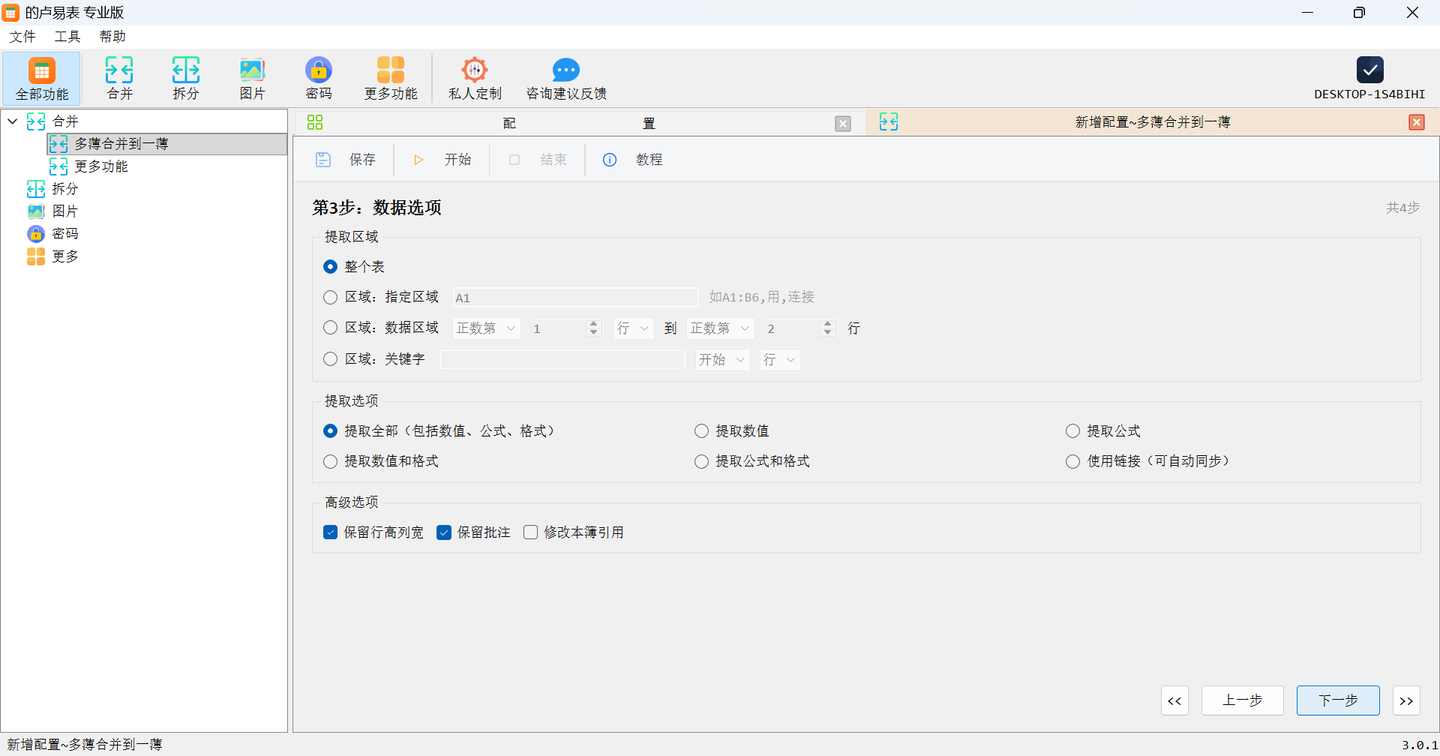Open the 行 dropdown before 到
This screenshot has width=1440, height=756.
tap(634, 328)
